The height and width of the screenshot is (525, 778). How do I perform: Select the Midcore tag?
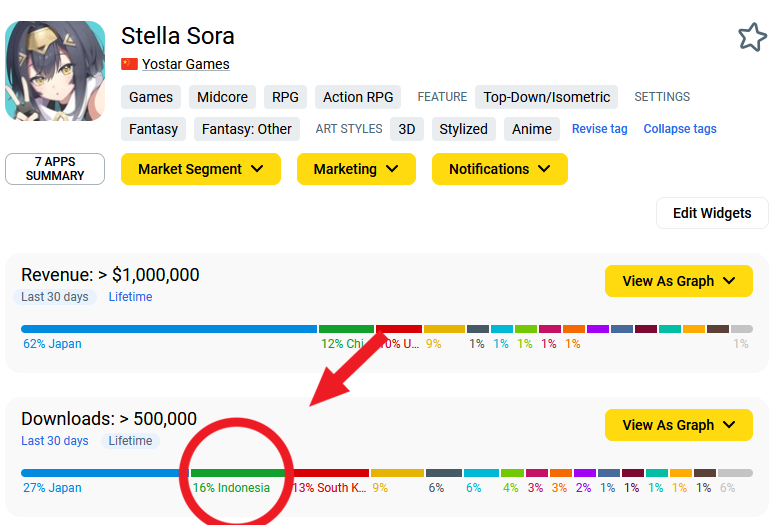pyautogui.click(x=222, y=97)
